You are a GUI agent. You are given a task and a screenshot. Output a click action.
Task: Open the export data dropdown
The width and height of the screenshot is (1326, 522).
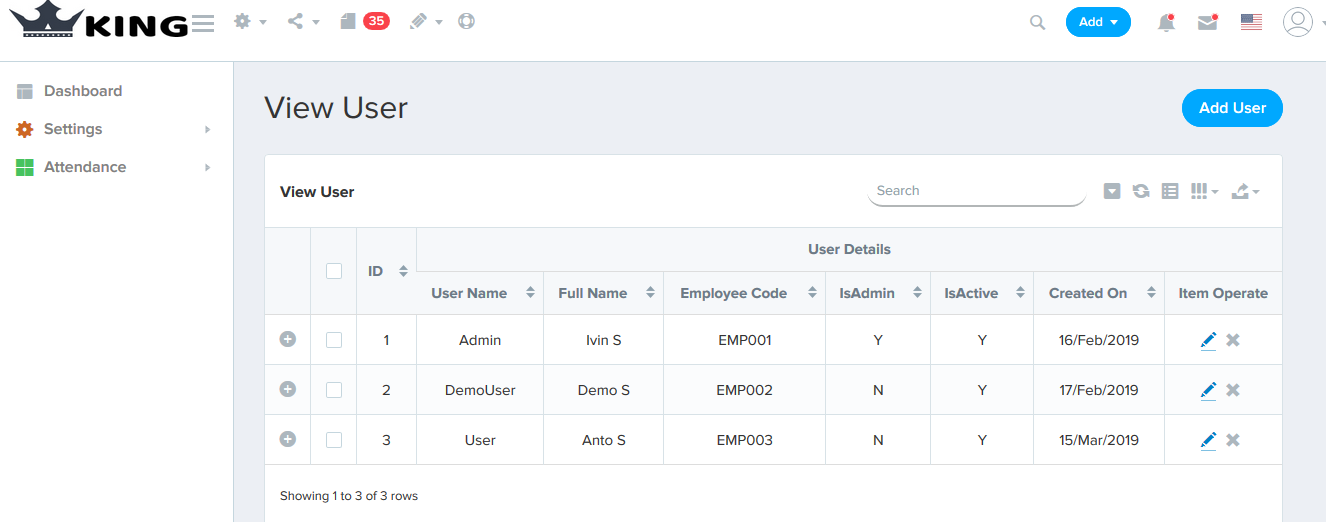click(1245, 191)
